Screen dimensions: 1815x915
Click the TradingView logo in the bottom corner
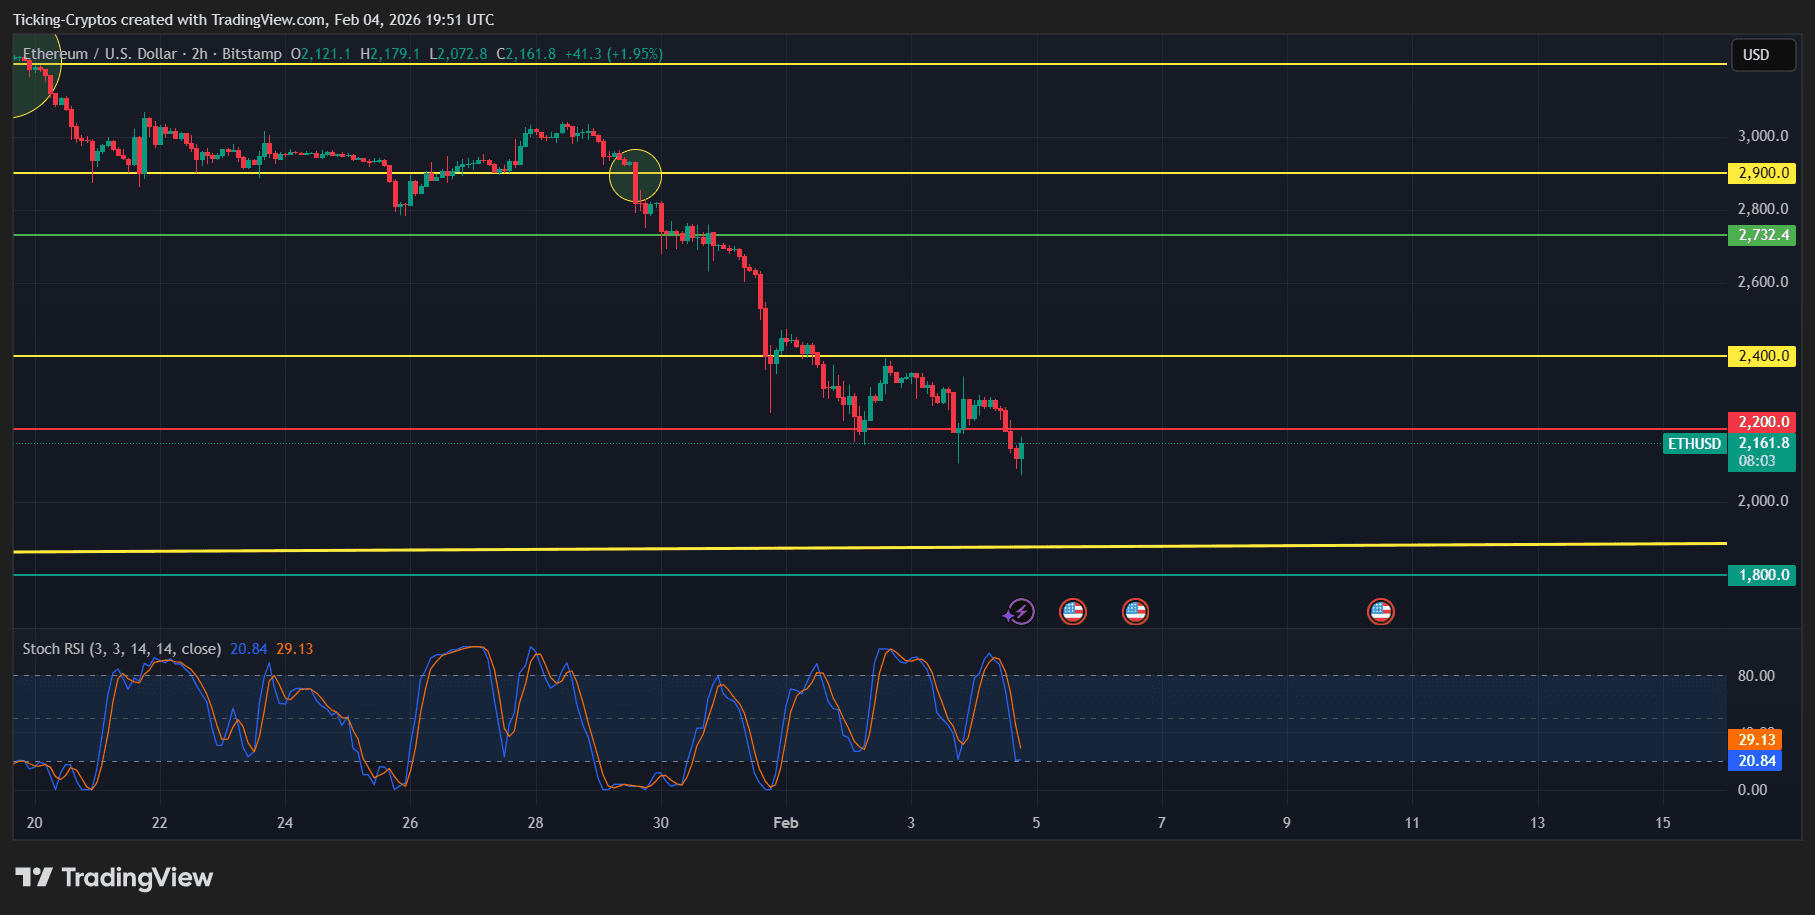point(113,878)
